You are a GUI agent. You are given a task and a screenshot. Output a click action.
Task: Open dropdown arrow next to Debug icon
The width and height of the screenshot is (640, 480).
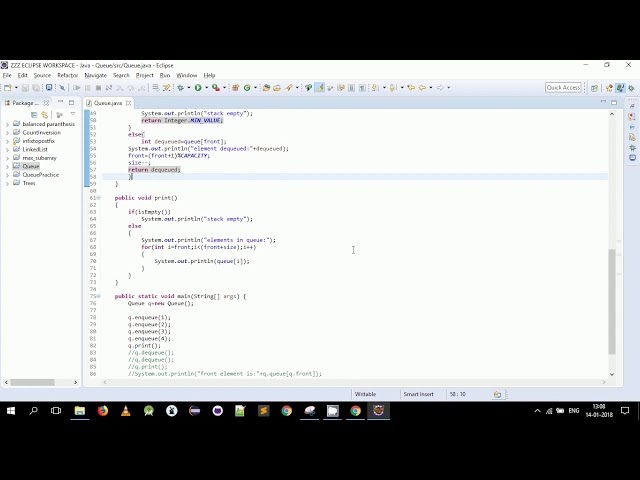click(189, 87)
